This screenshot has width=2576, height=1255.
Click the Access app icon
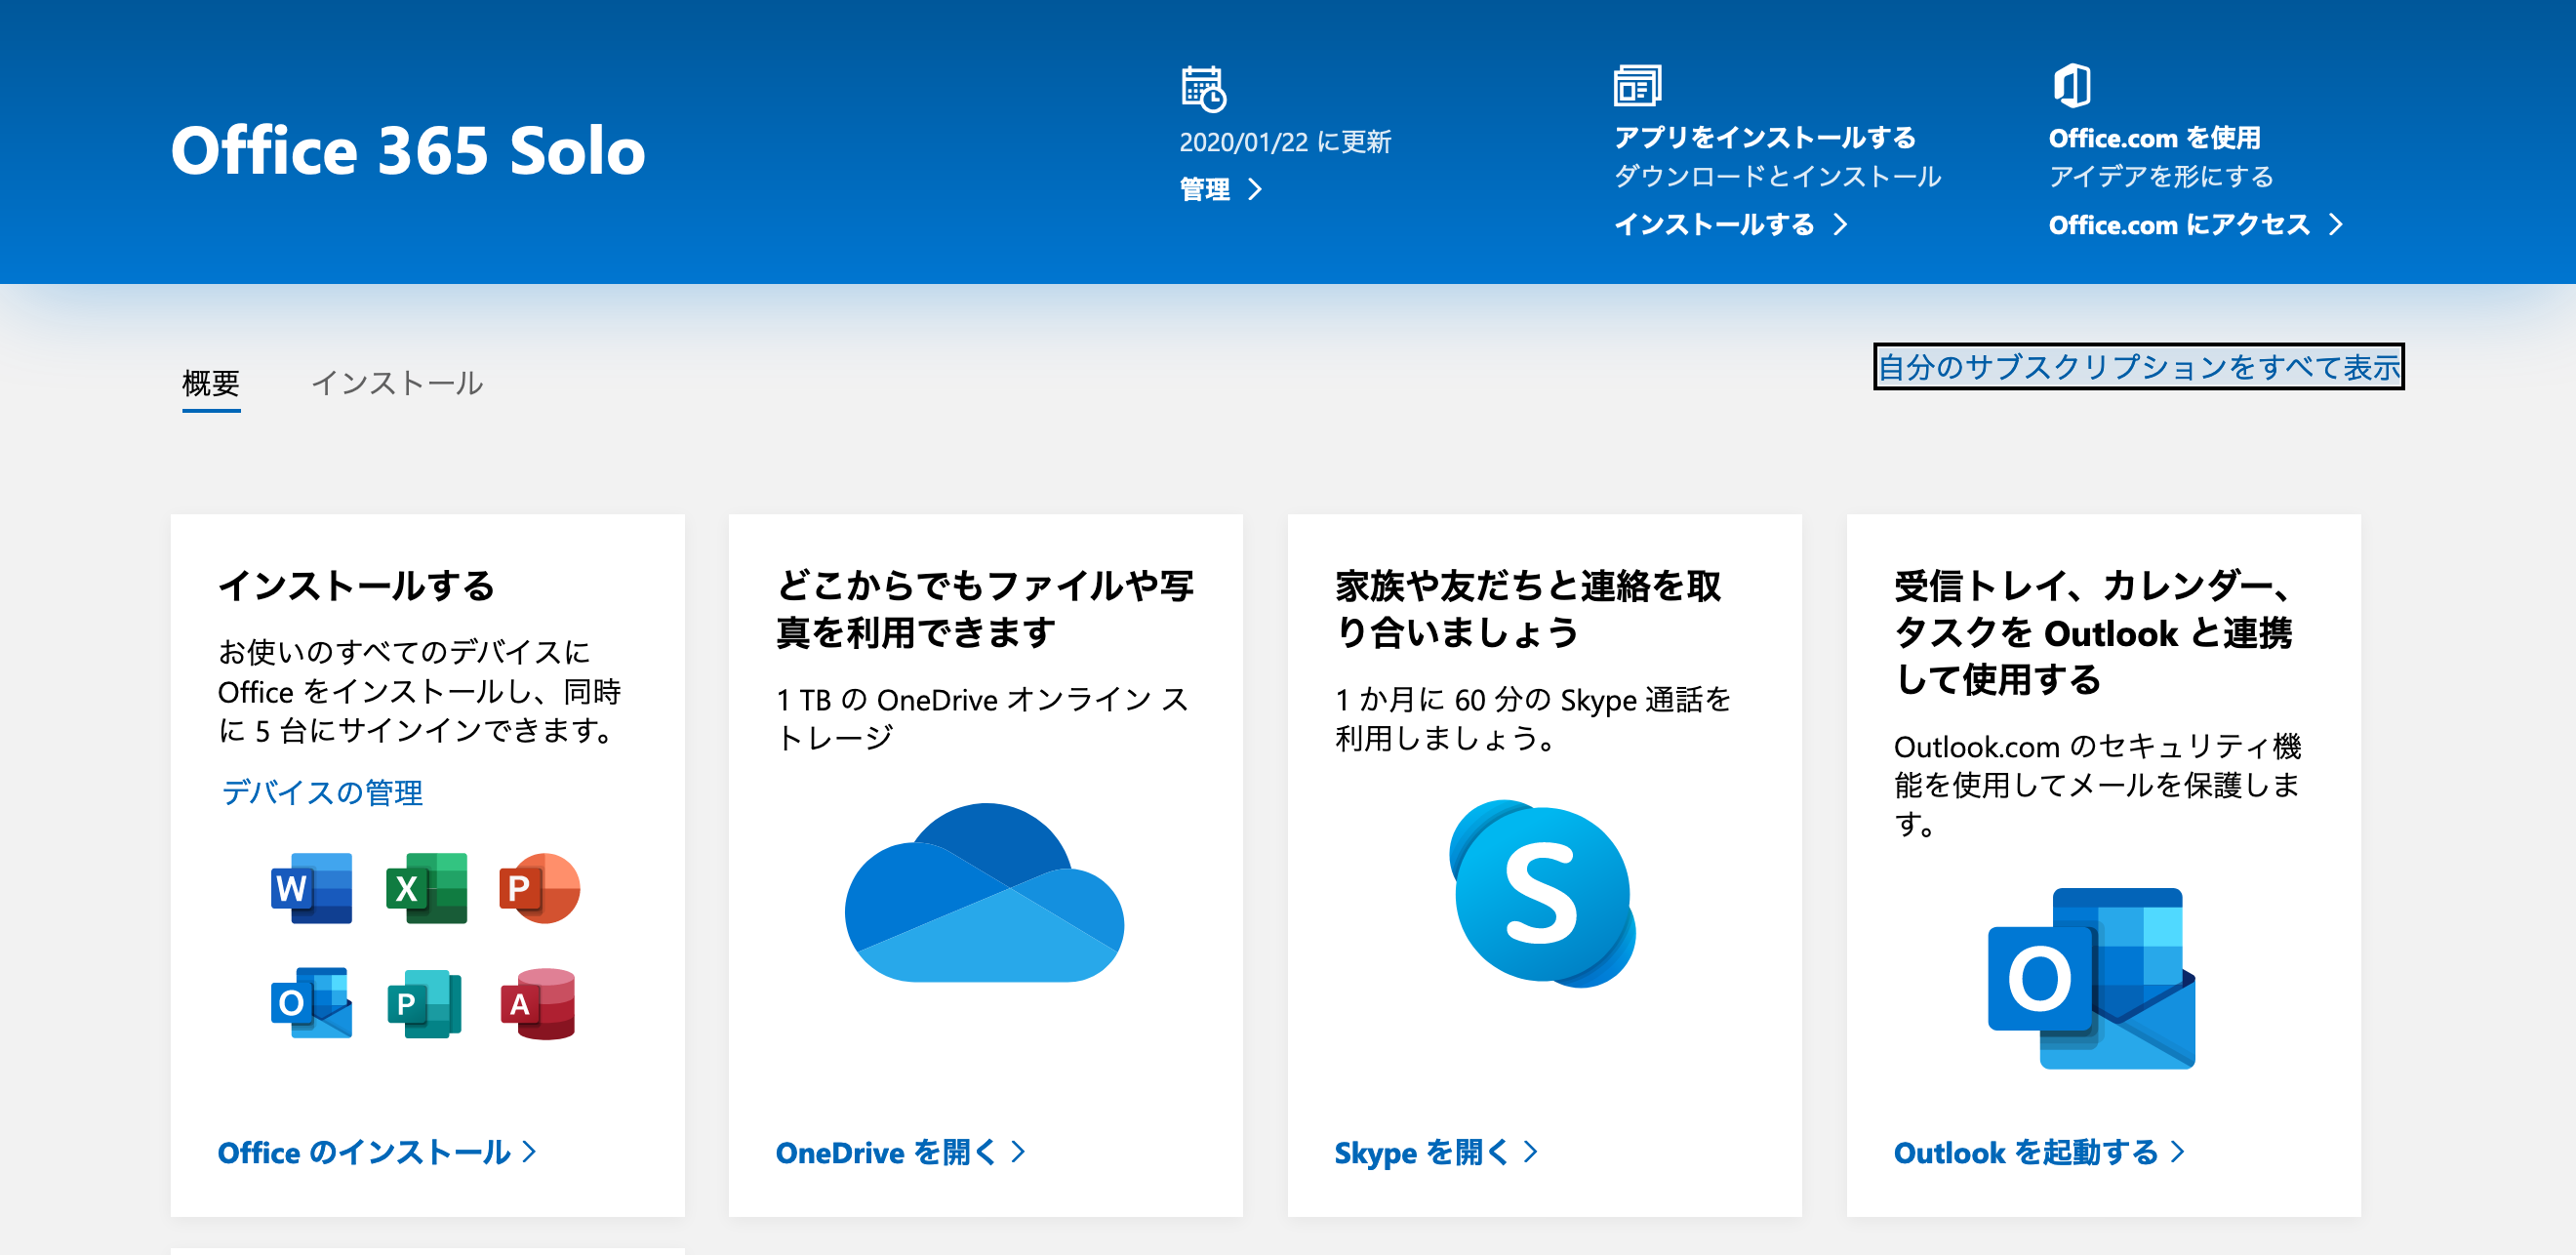(539, 1003)
